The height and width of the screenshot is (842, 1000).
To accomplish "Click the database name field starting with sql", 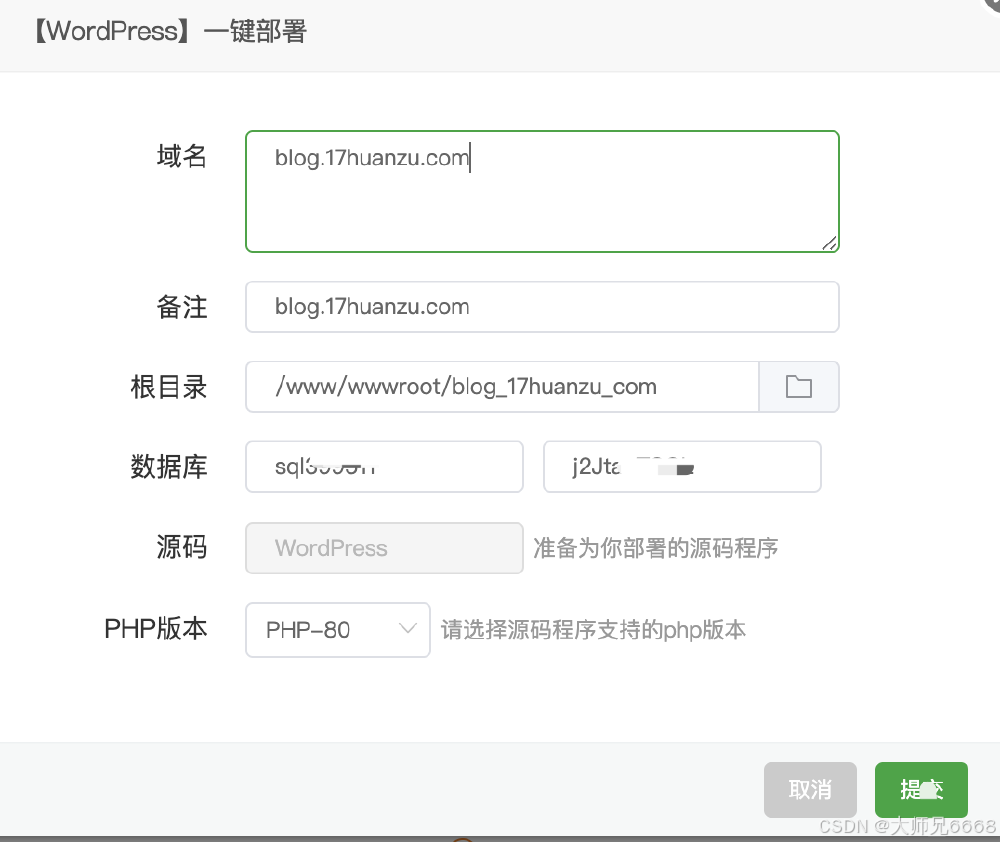I will (x=384, y=466).
